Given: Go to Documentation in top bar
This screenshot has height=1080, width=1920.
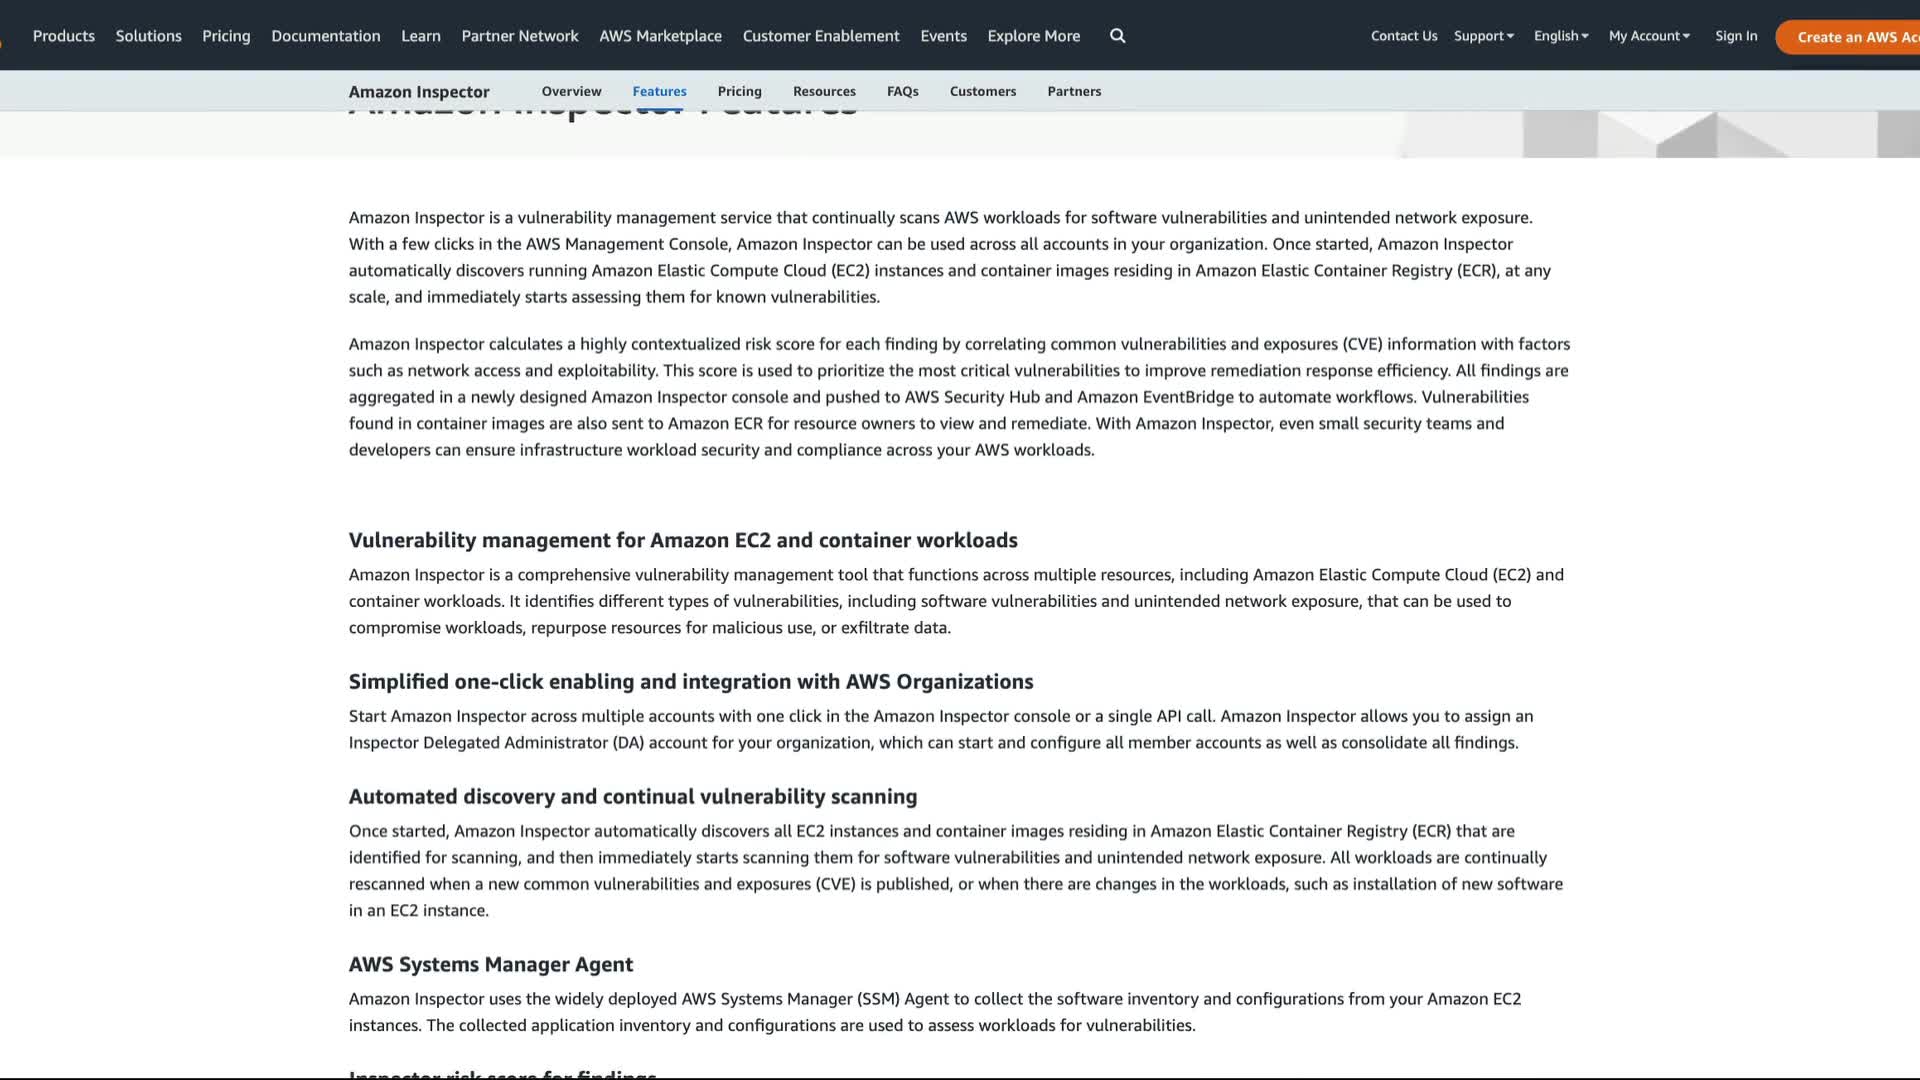Looking at the screenshot, I should (325, 36).
